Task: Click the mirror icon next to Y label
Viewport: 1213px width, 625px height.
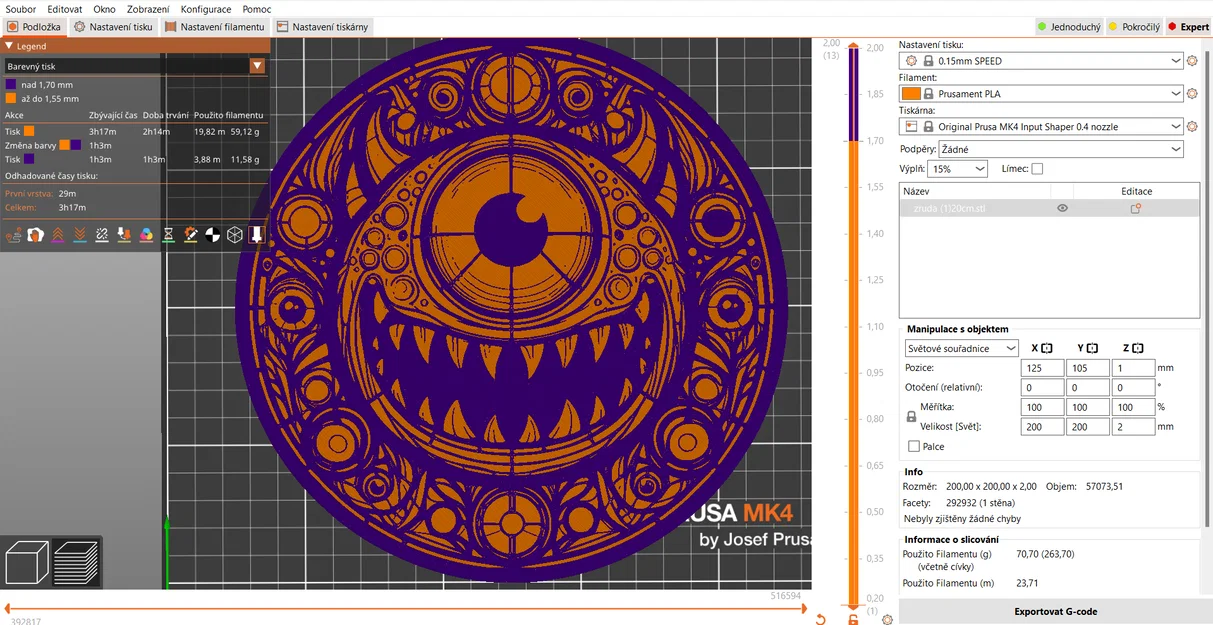Action: coord(1092,348)
